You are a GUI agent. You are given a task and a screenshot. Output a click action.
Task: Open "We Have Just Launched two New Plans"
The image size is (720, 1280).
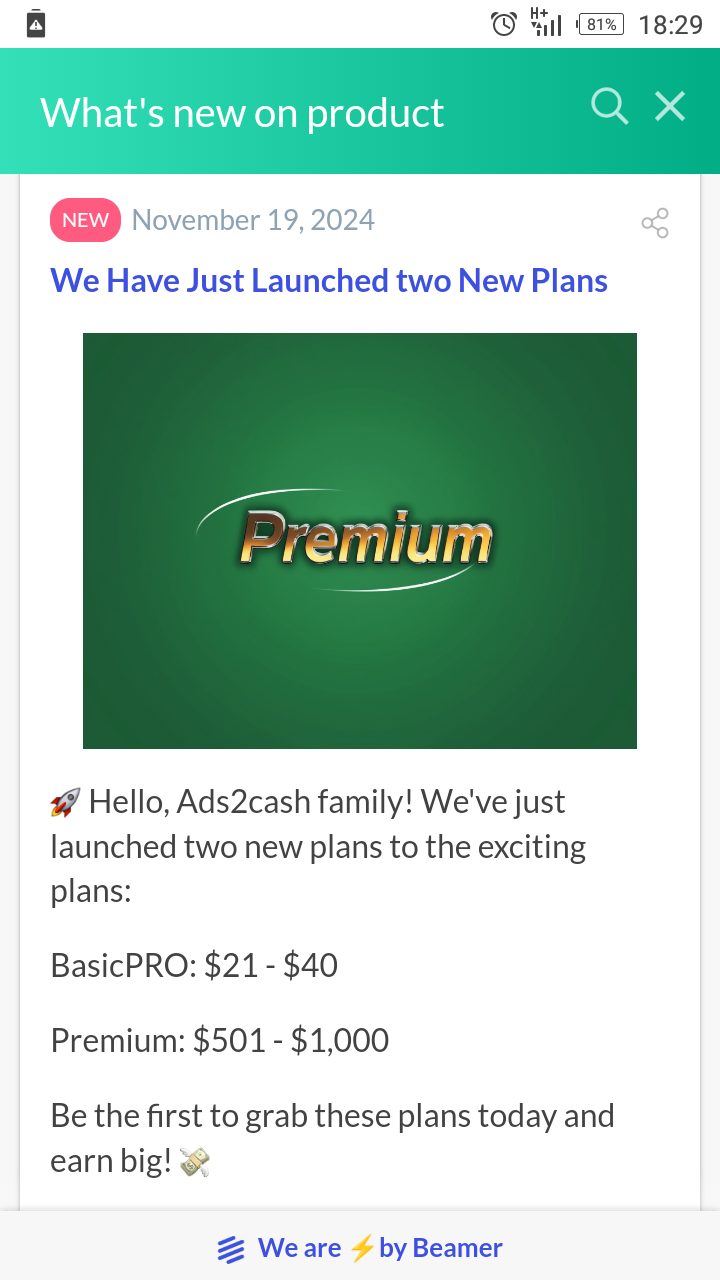(329, 280)
